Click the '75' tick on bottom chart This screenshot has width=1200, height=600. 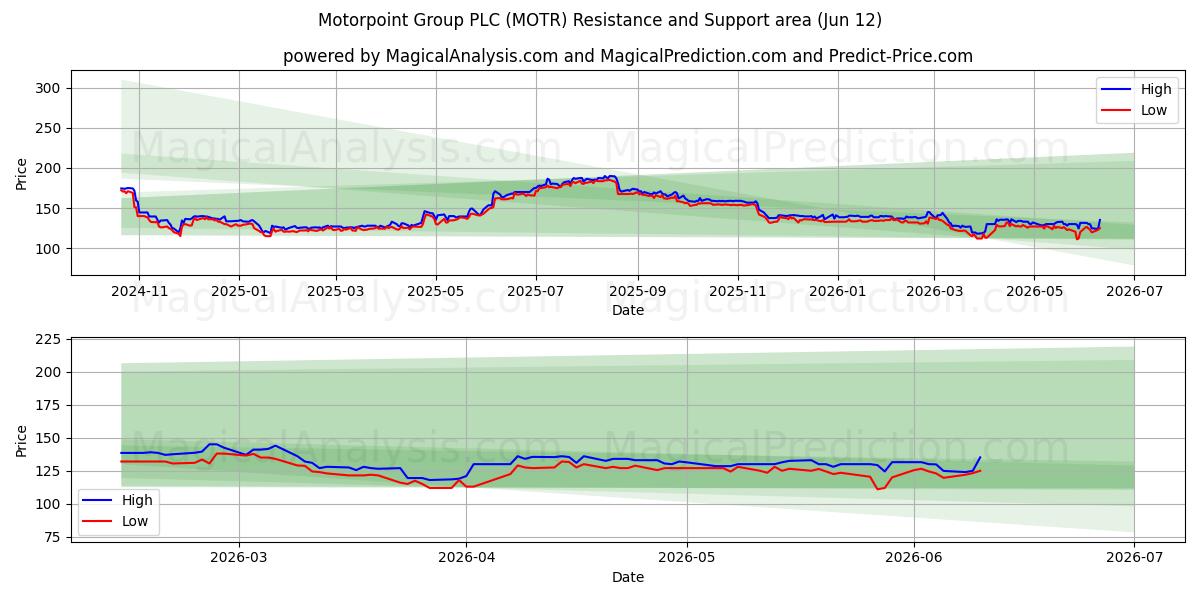coord(53,537)
